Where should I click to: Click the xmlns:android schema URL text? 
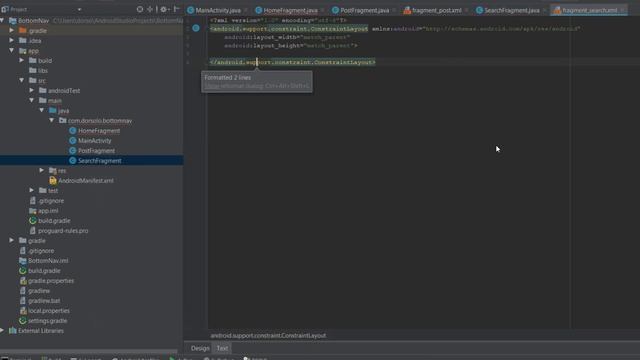(502, 29)
